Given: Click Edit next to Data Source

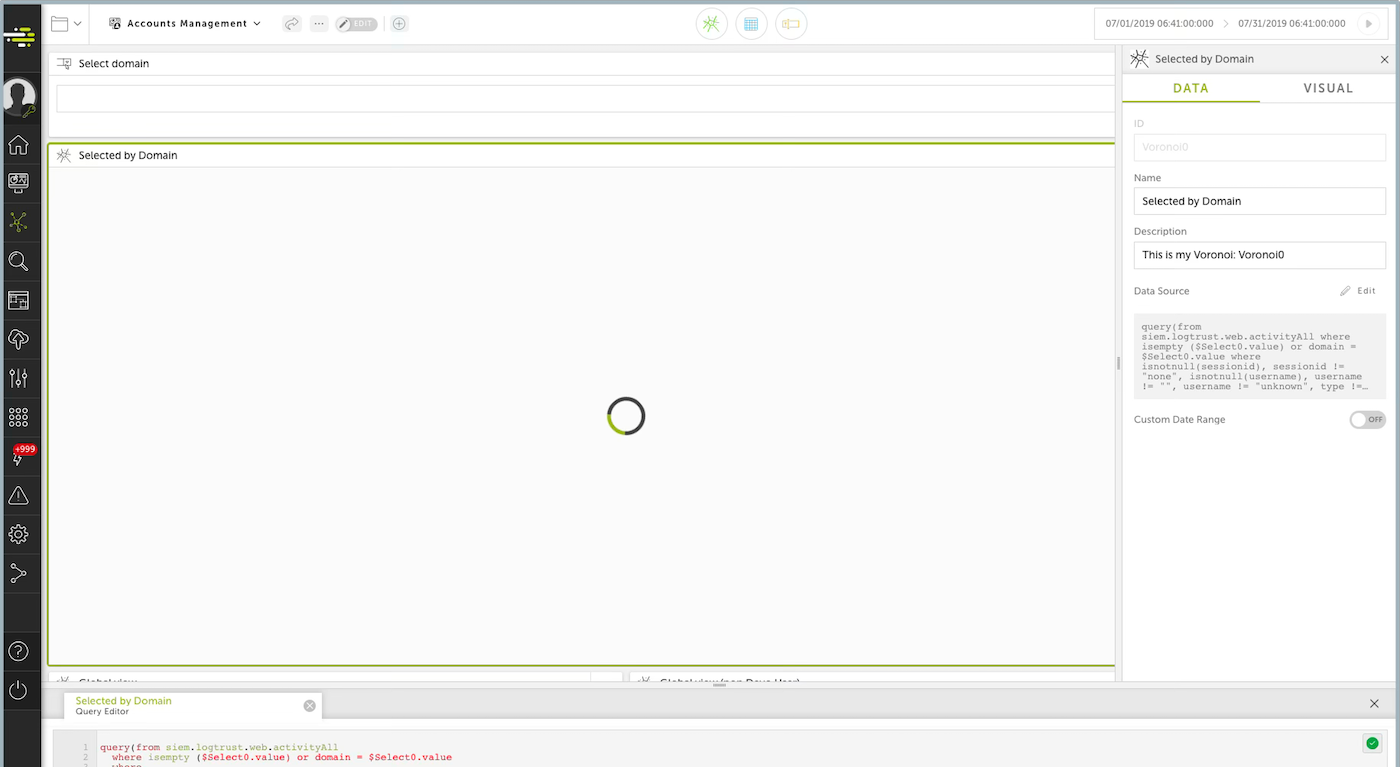Looking at the screenshot, I should coord(1357,290).
